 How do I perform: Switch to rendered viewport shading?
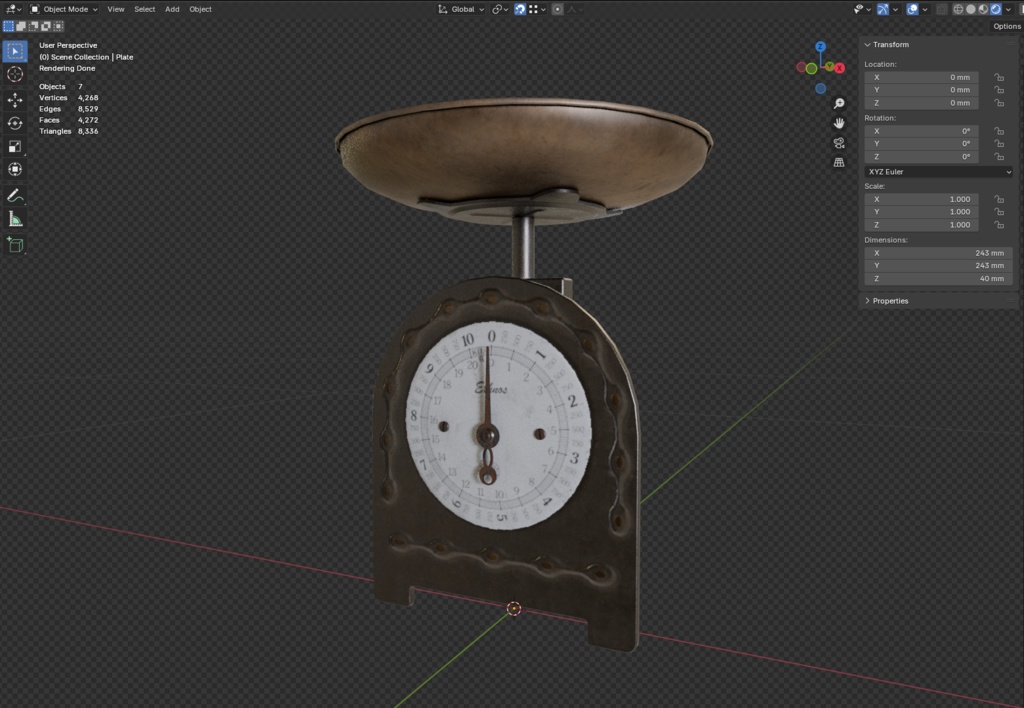point(996,9)
